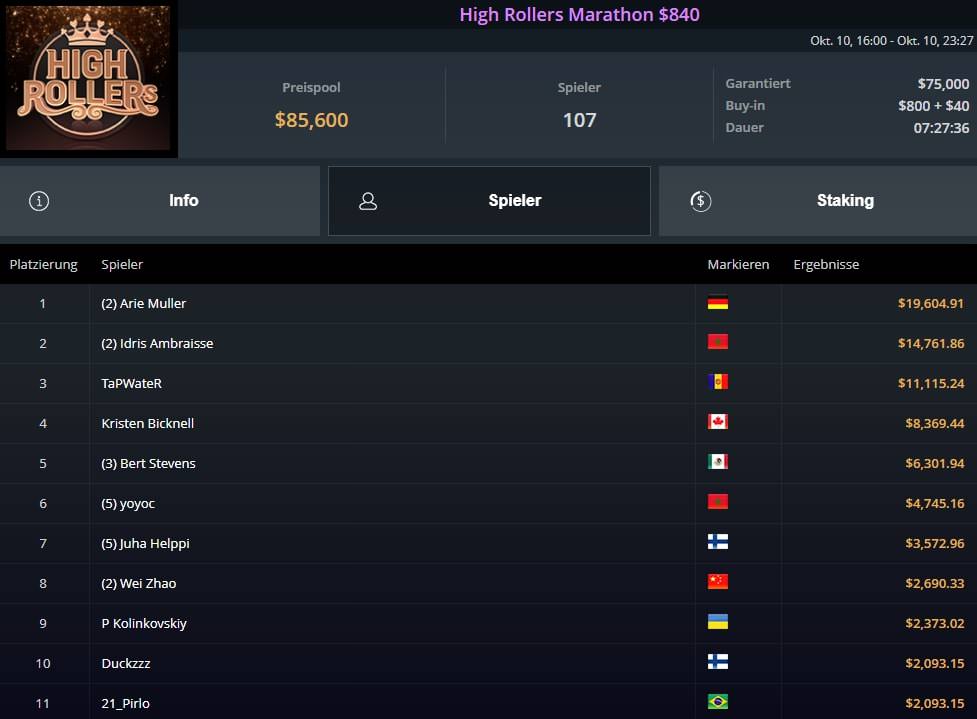Click the German flag next to Arie Muller
Viewport: 977px width, 719px height.
(717, 303)
